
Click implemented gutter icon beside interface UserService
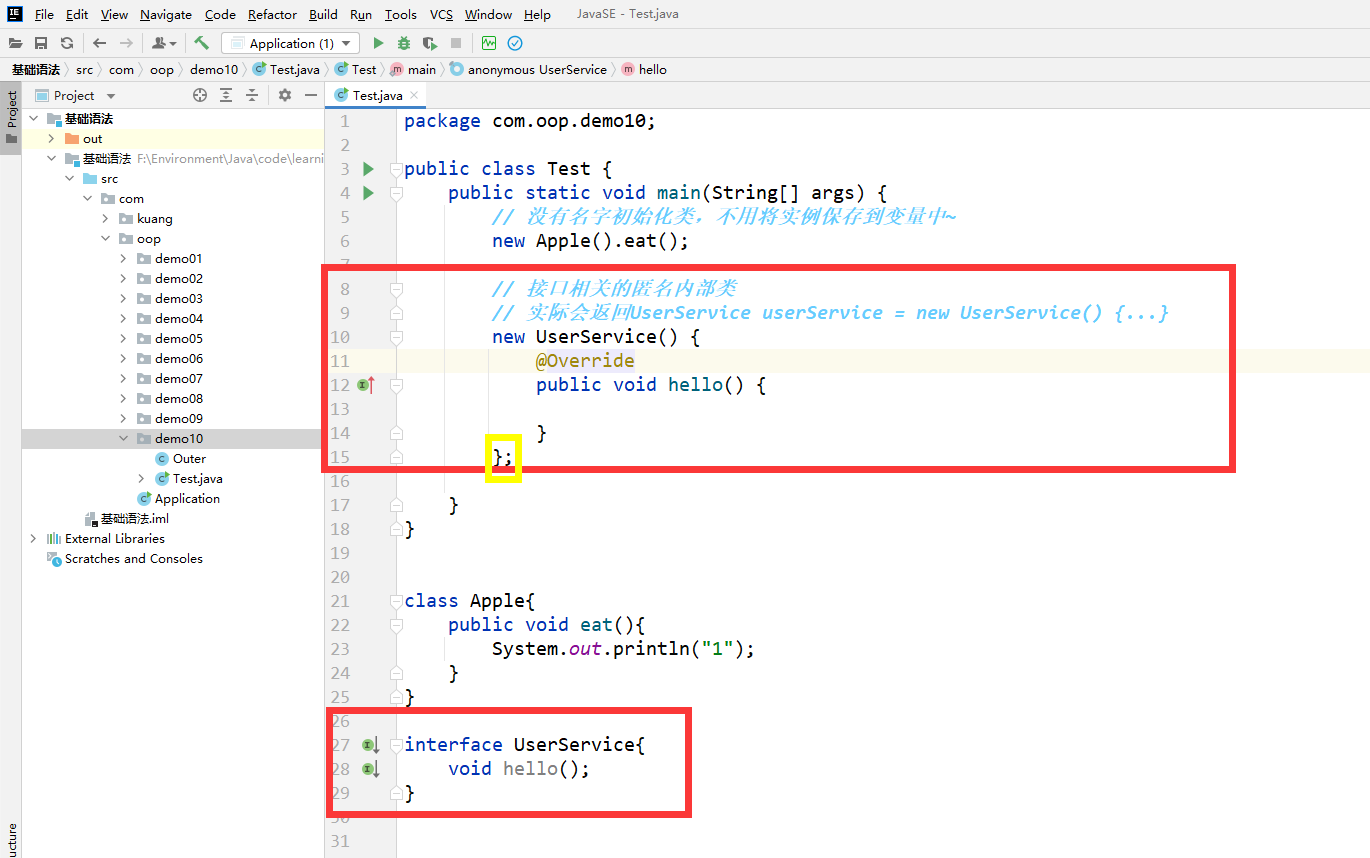point(370,744)
